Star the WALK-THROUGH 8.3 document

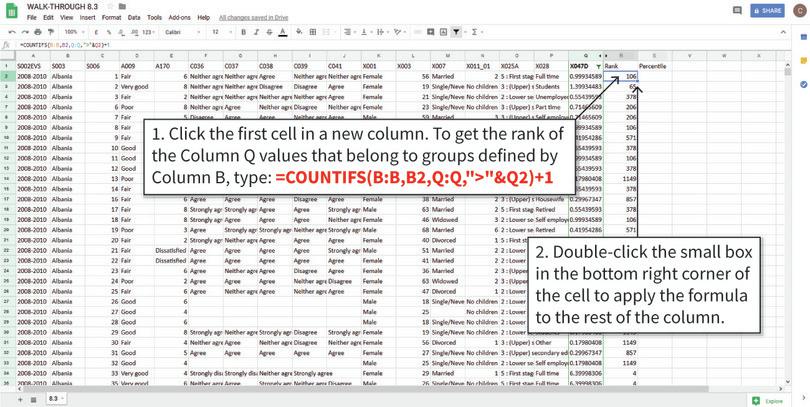110,6
